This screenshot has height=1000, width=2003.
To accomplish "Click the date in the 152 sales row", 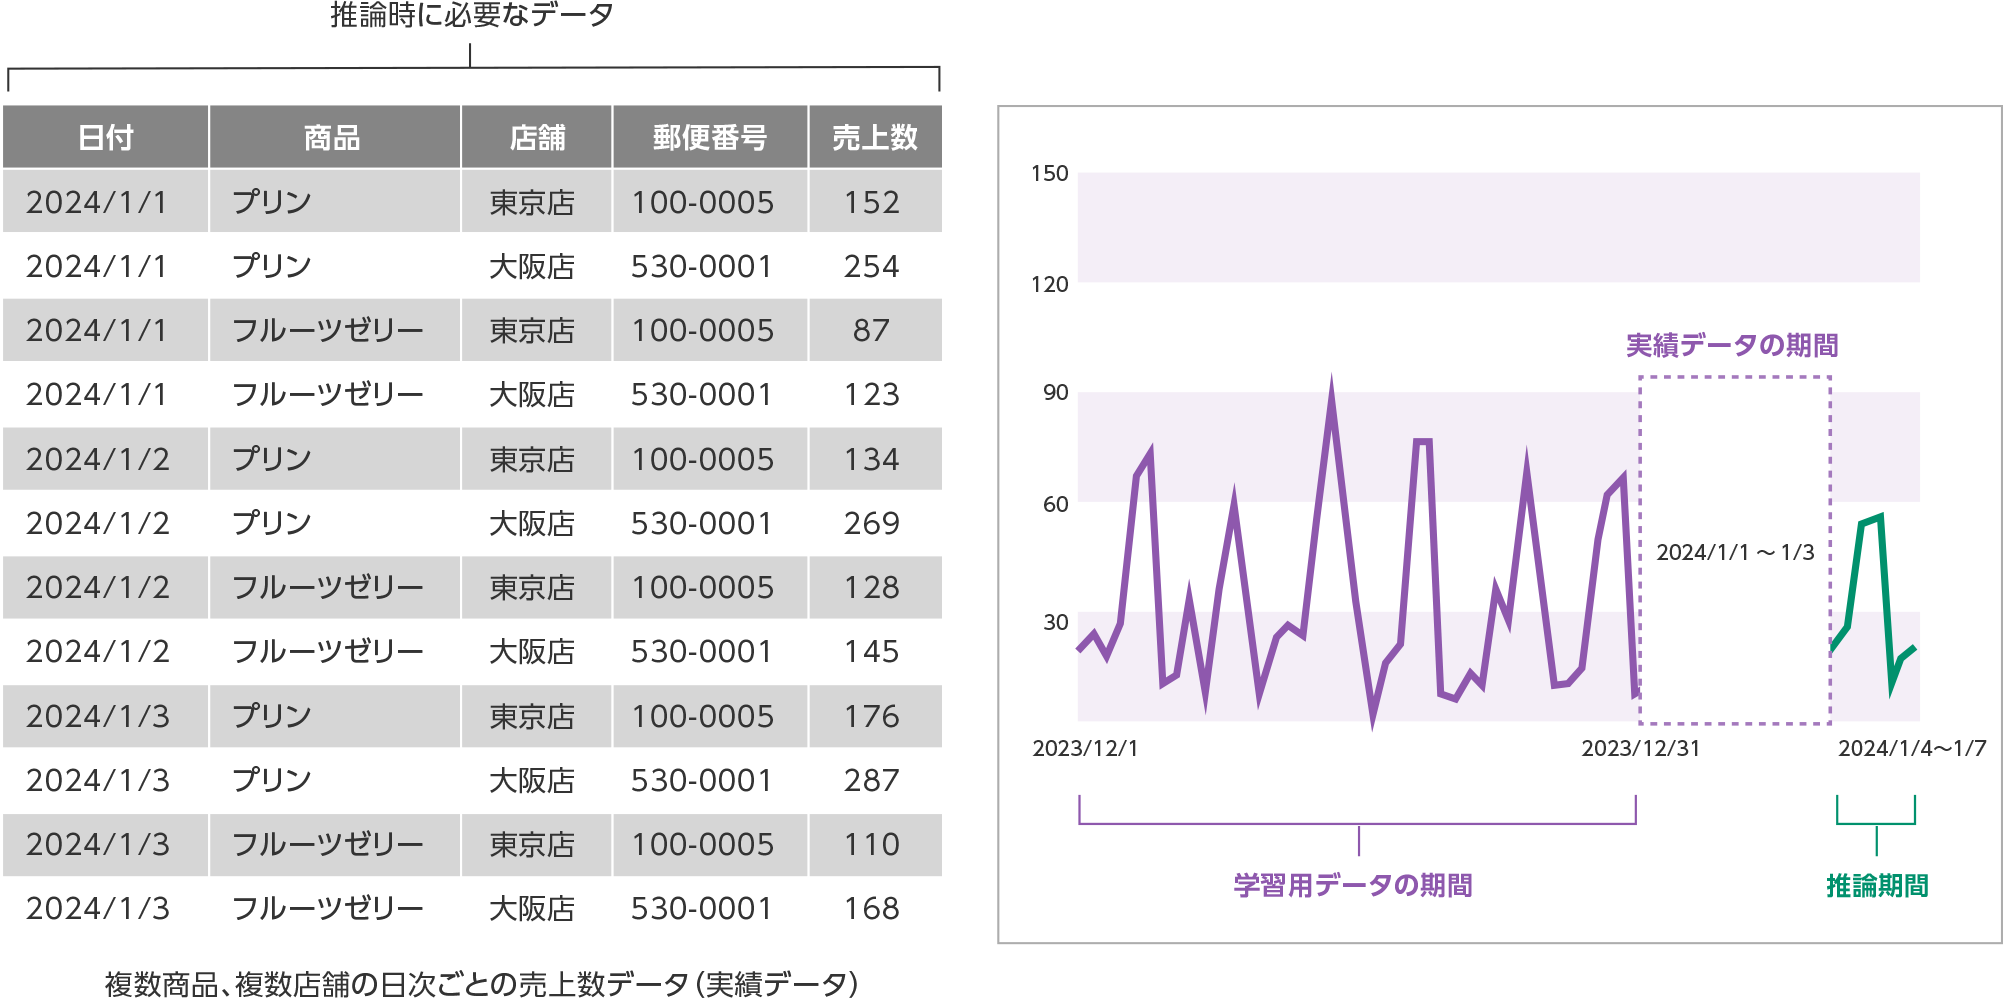I will click(97, 202).
